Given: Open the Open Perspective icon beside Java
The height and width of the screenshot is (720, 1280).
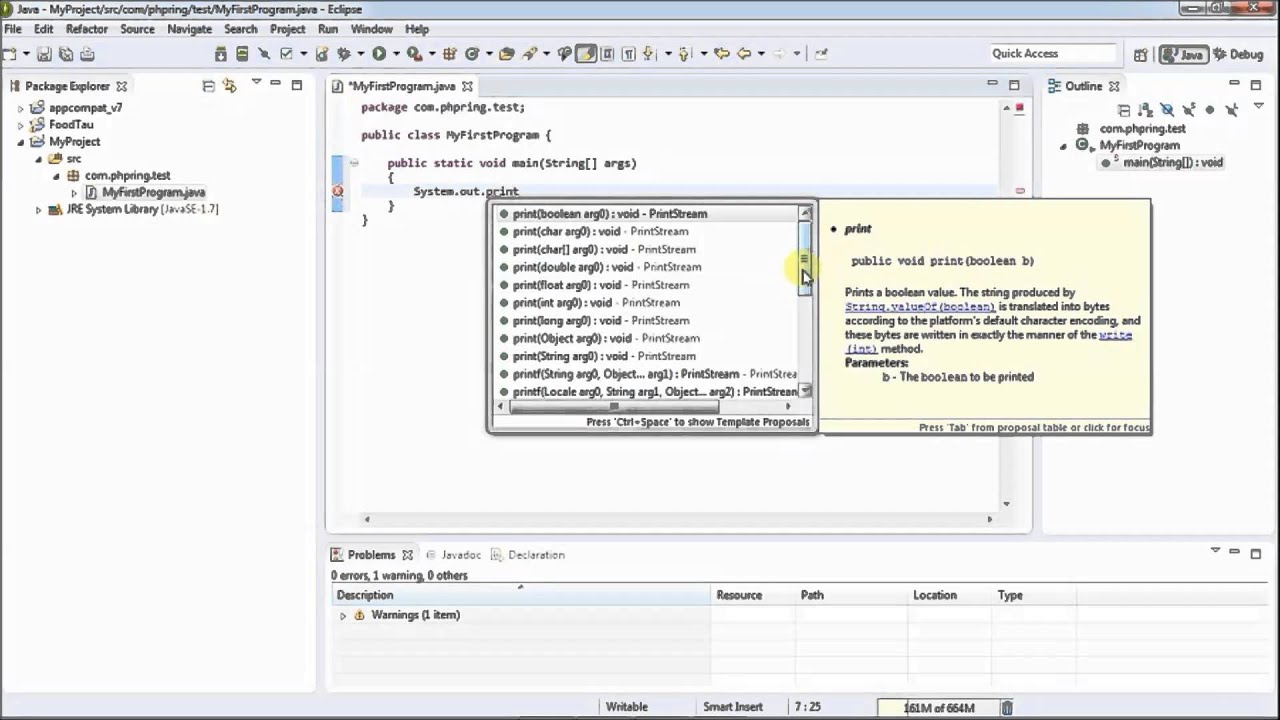Looking at the screenshot, I should (x=1141, y=54).
